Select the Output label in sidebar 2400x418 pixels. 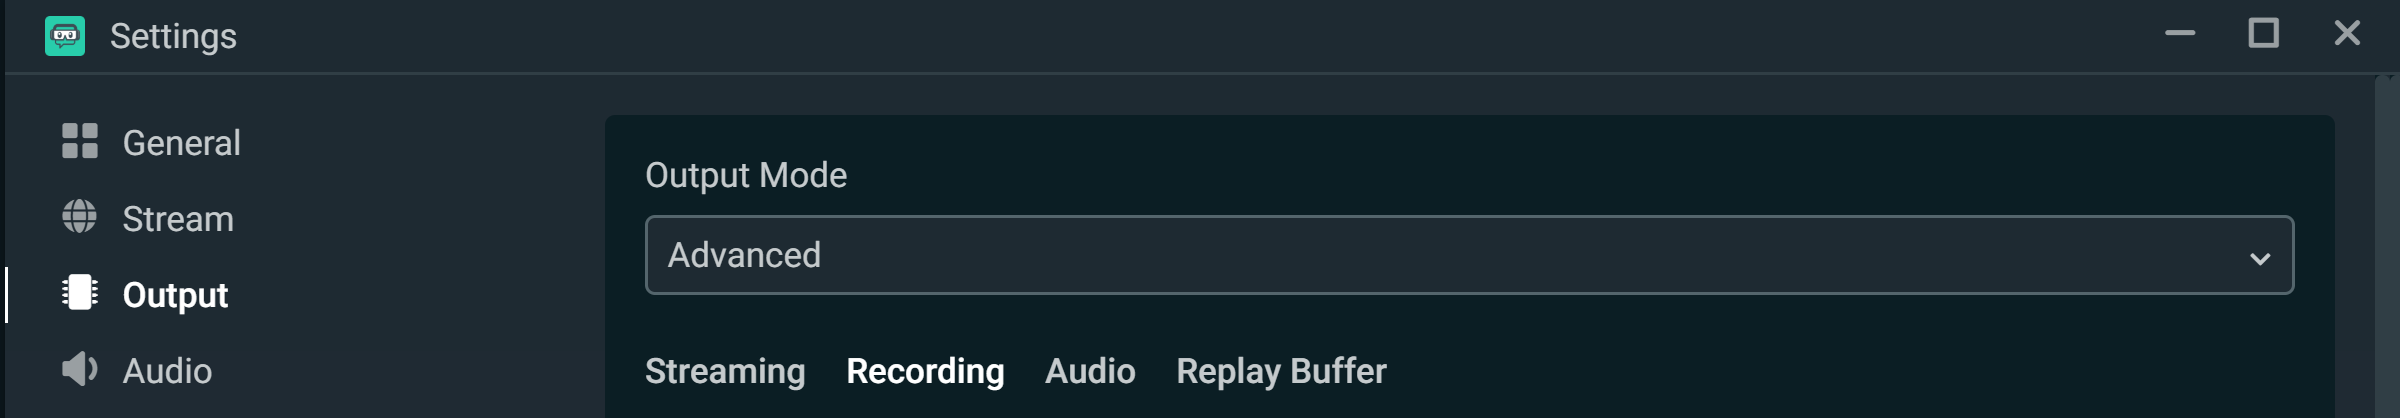click(x=175, y=295)
